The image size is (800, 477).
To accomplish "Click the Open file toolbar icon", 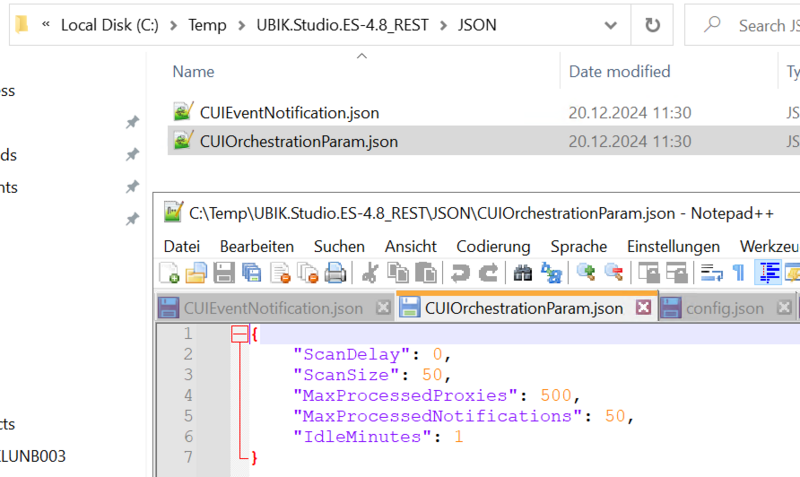I will click(197, 272).
